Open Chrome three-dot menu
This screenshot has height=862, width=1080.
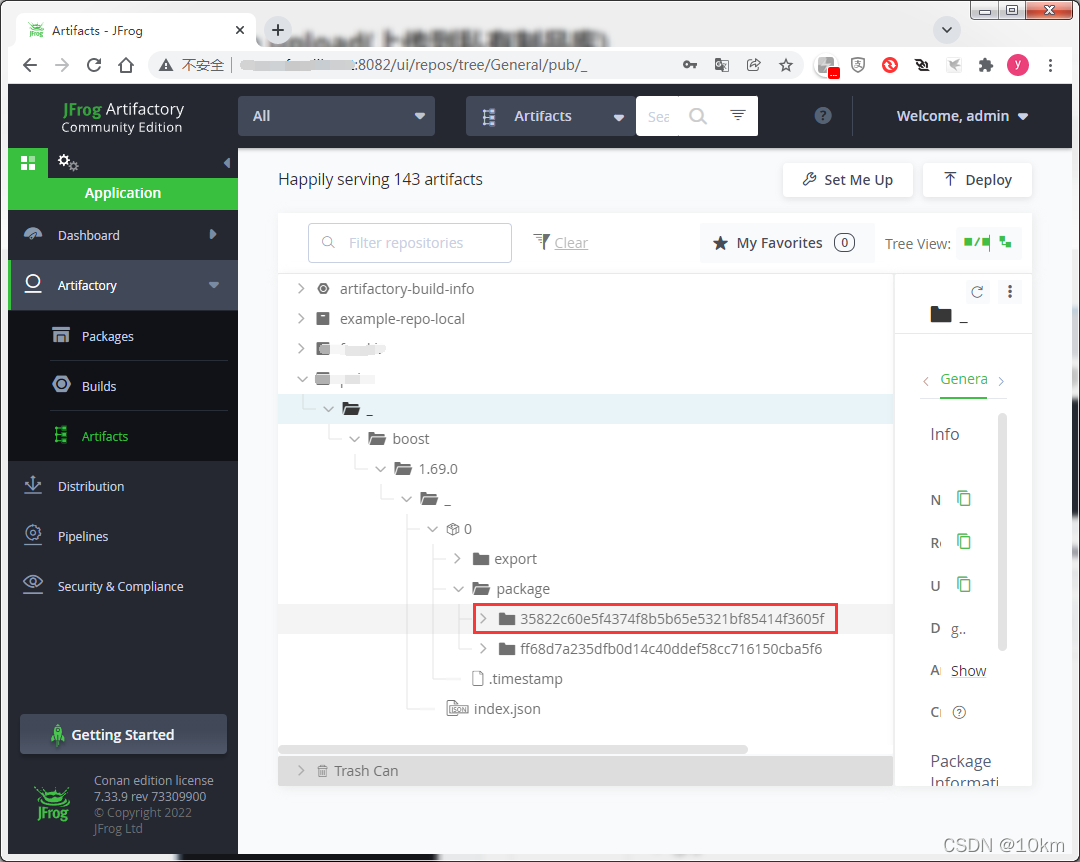pos(1050,65)
